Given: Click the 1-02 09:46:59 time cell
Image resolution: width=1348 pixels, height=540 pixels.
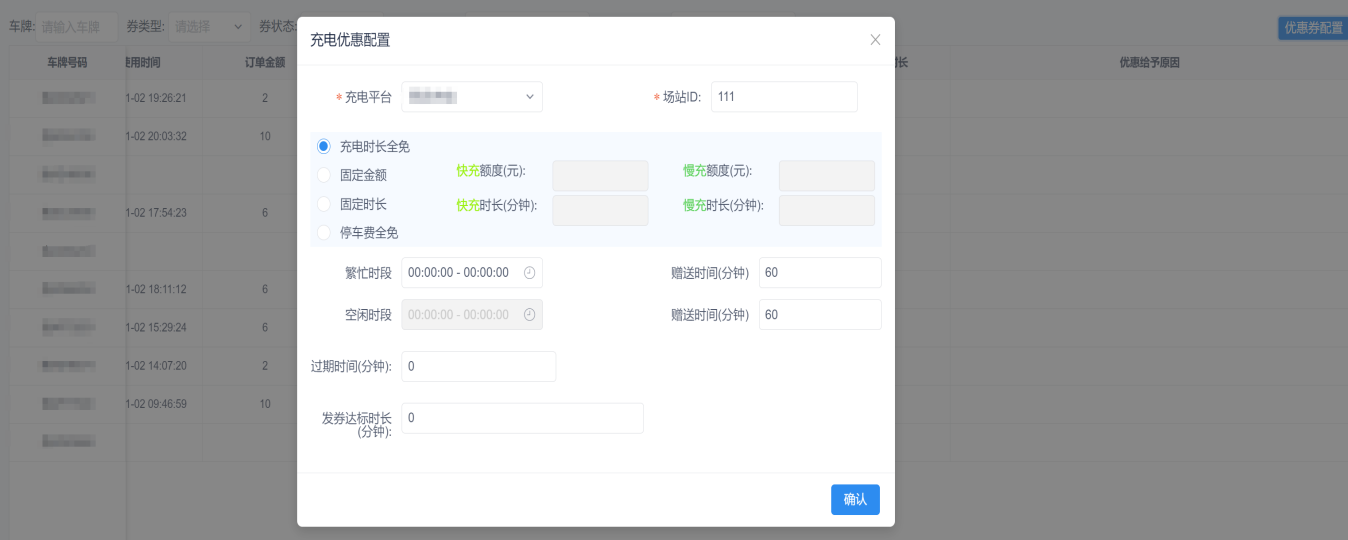Looking at the screenshot, I should point(157,404).
